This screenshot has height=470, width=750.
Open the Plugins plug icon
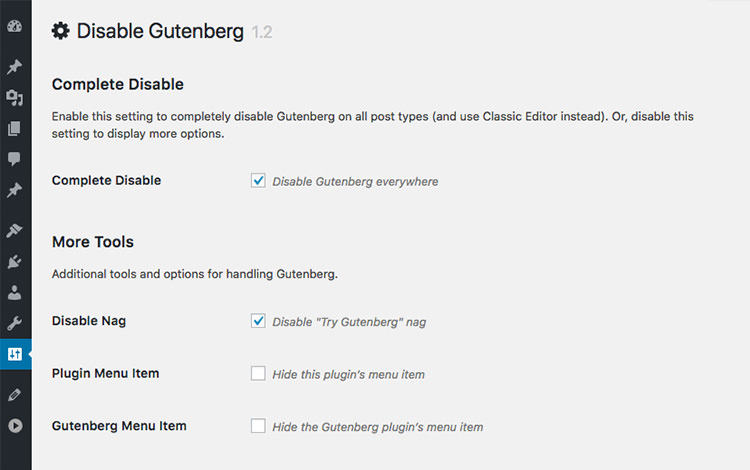click(x=15, y=262)
